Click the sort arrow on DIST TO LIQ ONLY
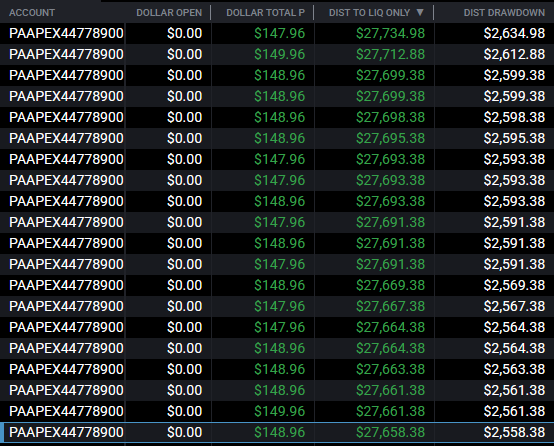 420,12
